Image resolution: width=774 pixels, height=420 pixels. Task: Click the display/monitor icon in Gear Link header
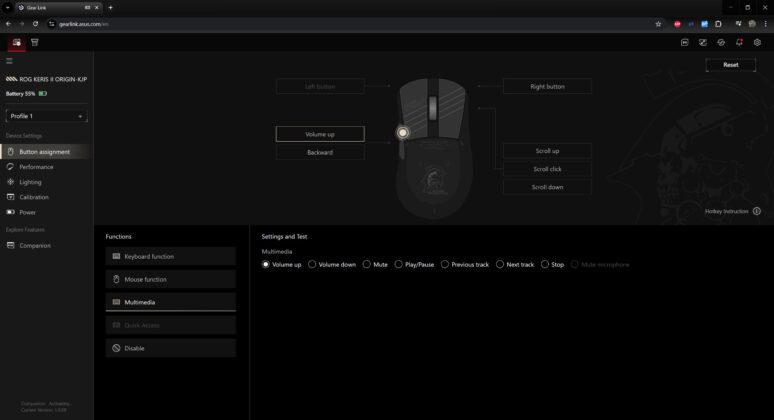click(703, 42)
